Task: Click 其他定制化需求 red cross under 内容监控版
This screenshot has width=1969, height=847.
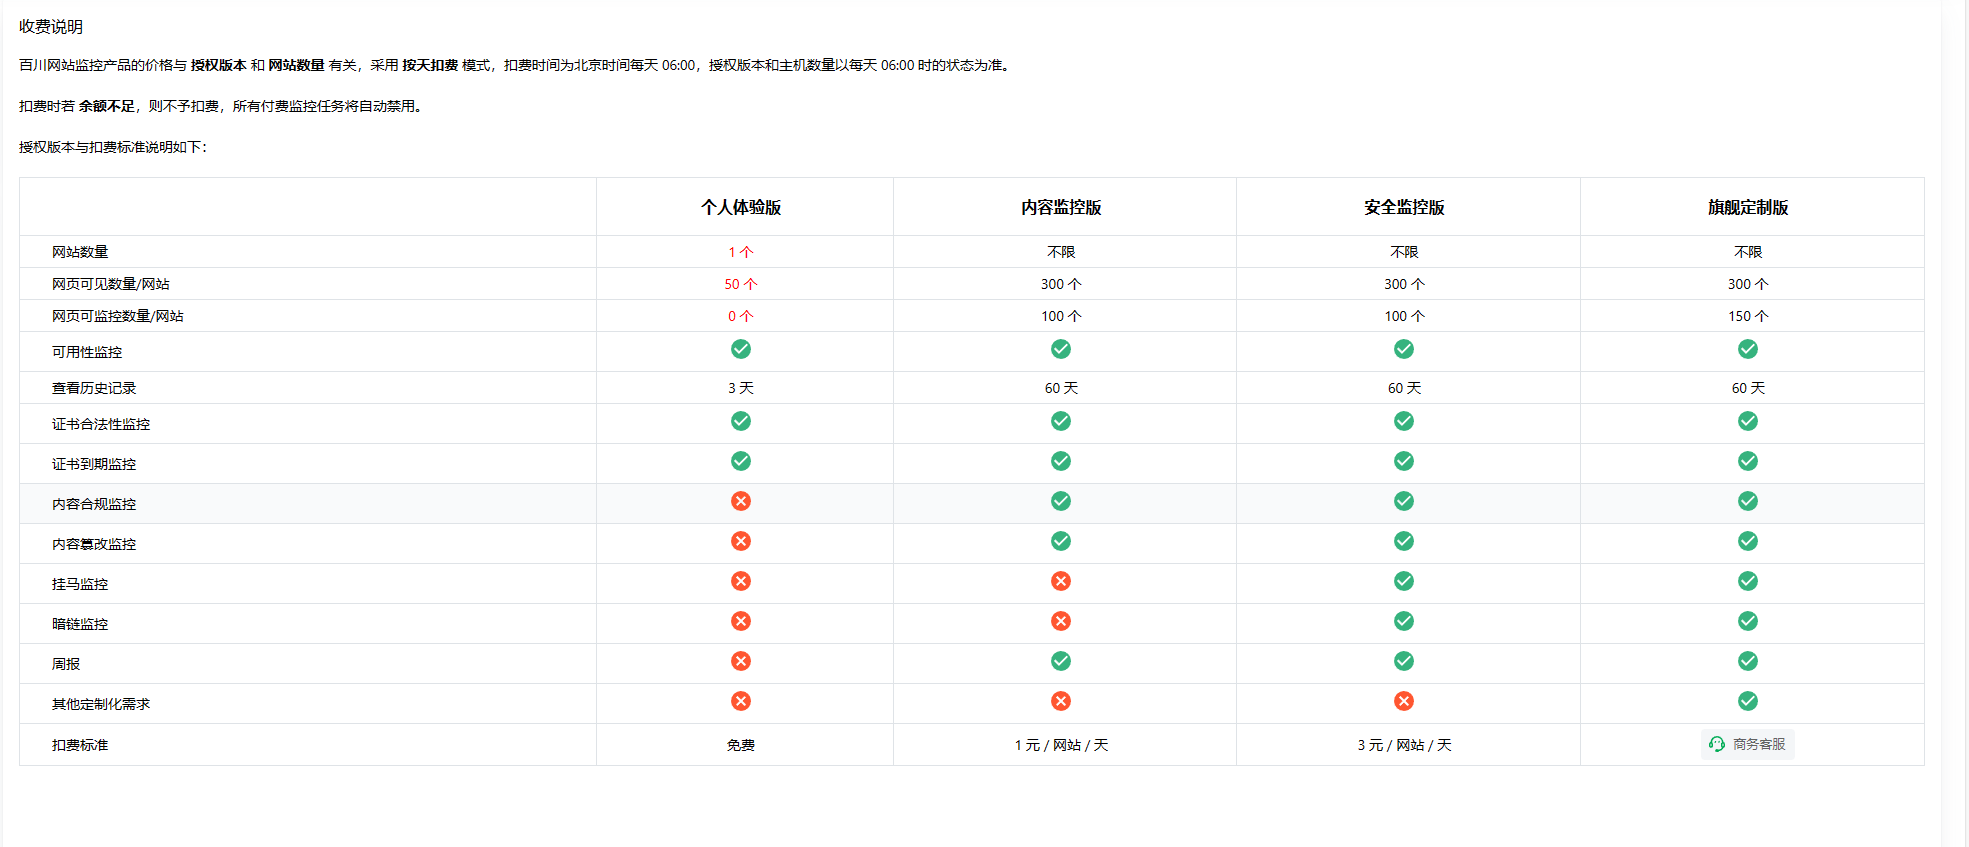Action: [1061, 701]
